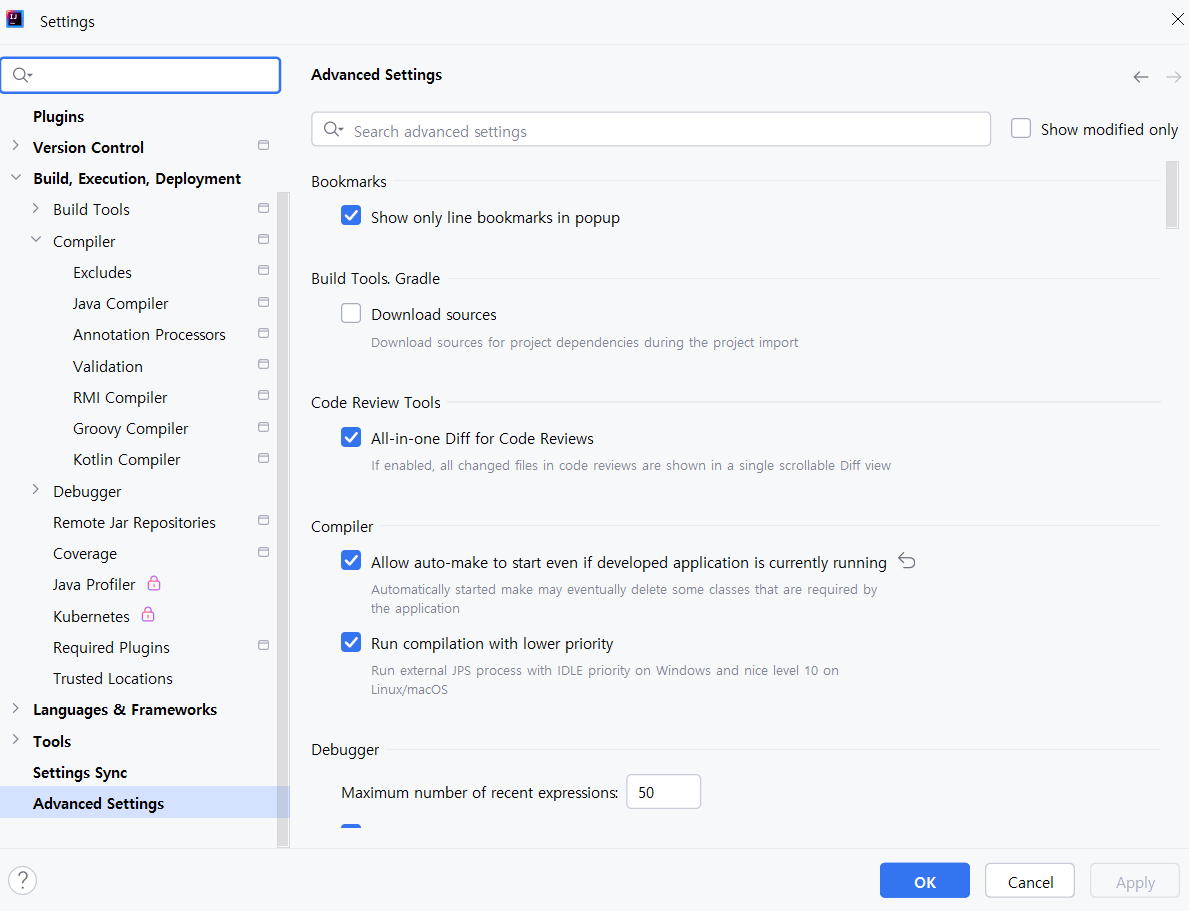
Task: Click the lock icon next to Kubernetes
Action: click(148, 614)
